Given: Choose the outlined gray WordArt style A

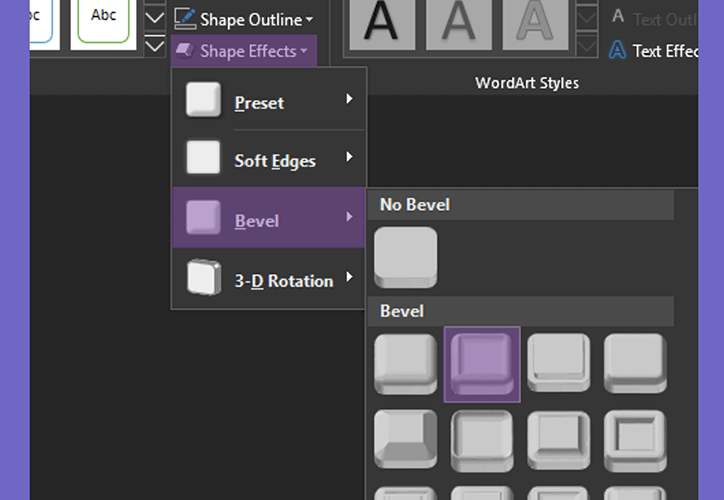Looking at the screenshot, I should click(535, 24).
